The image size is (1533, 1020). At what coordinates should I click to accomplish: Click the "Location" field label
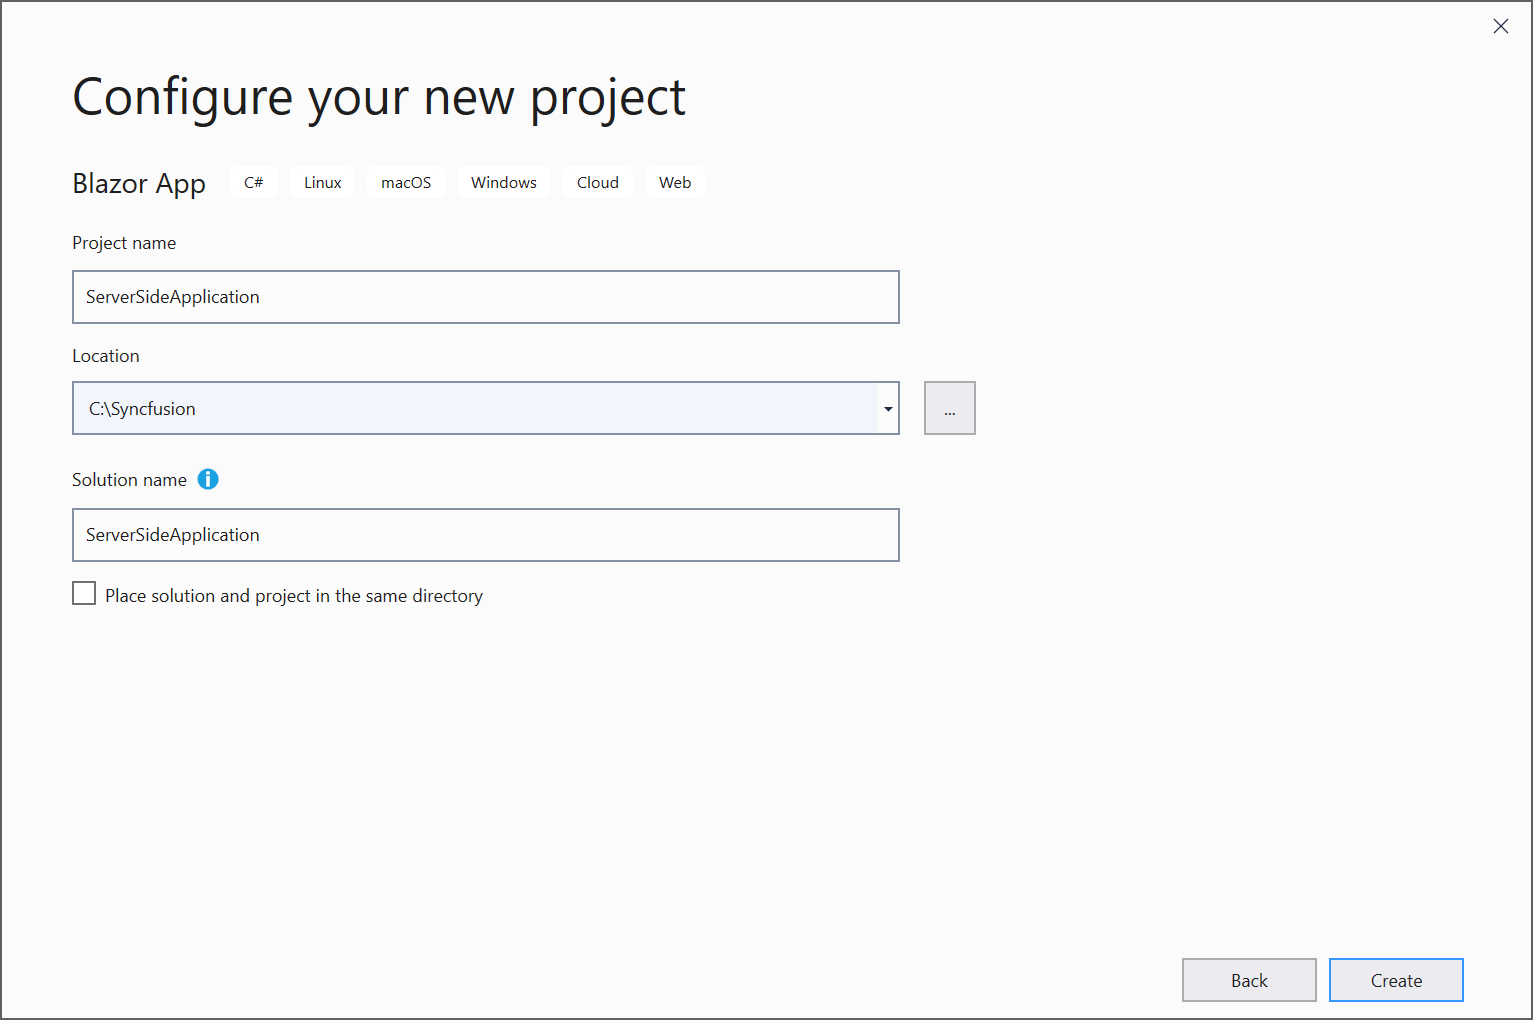pos(106,356)
